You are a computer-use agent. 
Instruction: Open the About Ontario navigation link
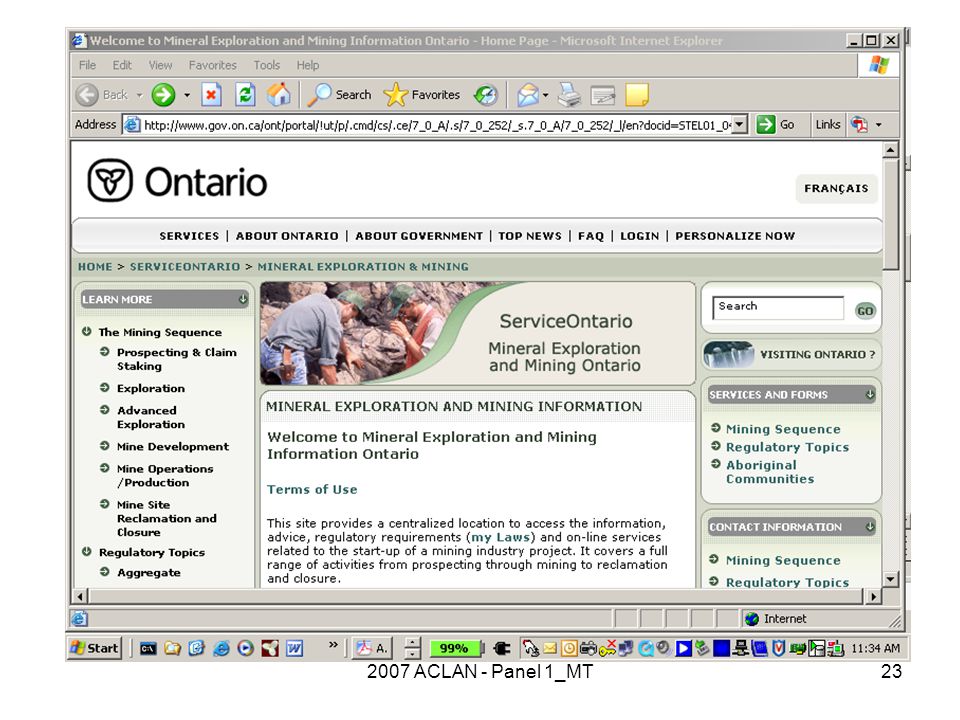pos(287,236)
